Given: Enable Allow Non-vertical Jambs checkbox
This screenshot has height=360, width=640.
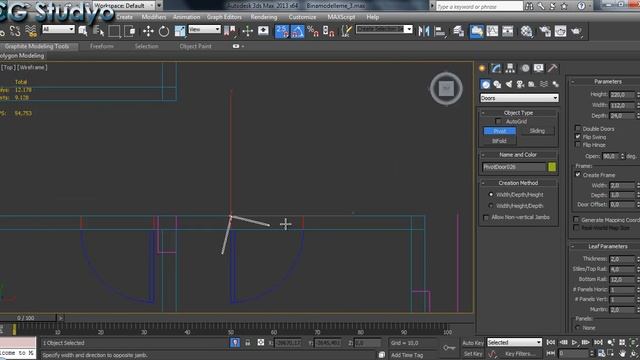Looking at the screenshot, I should 486,217.
